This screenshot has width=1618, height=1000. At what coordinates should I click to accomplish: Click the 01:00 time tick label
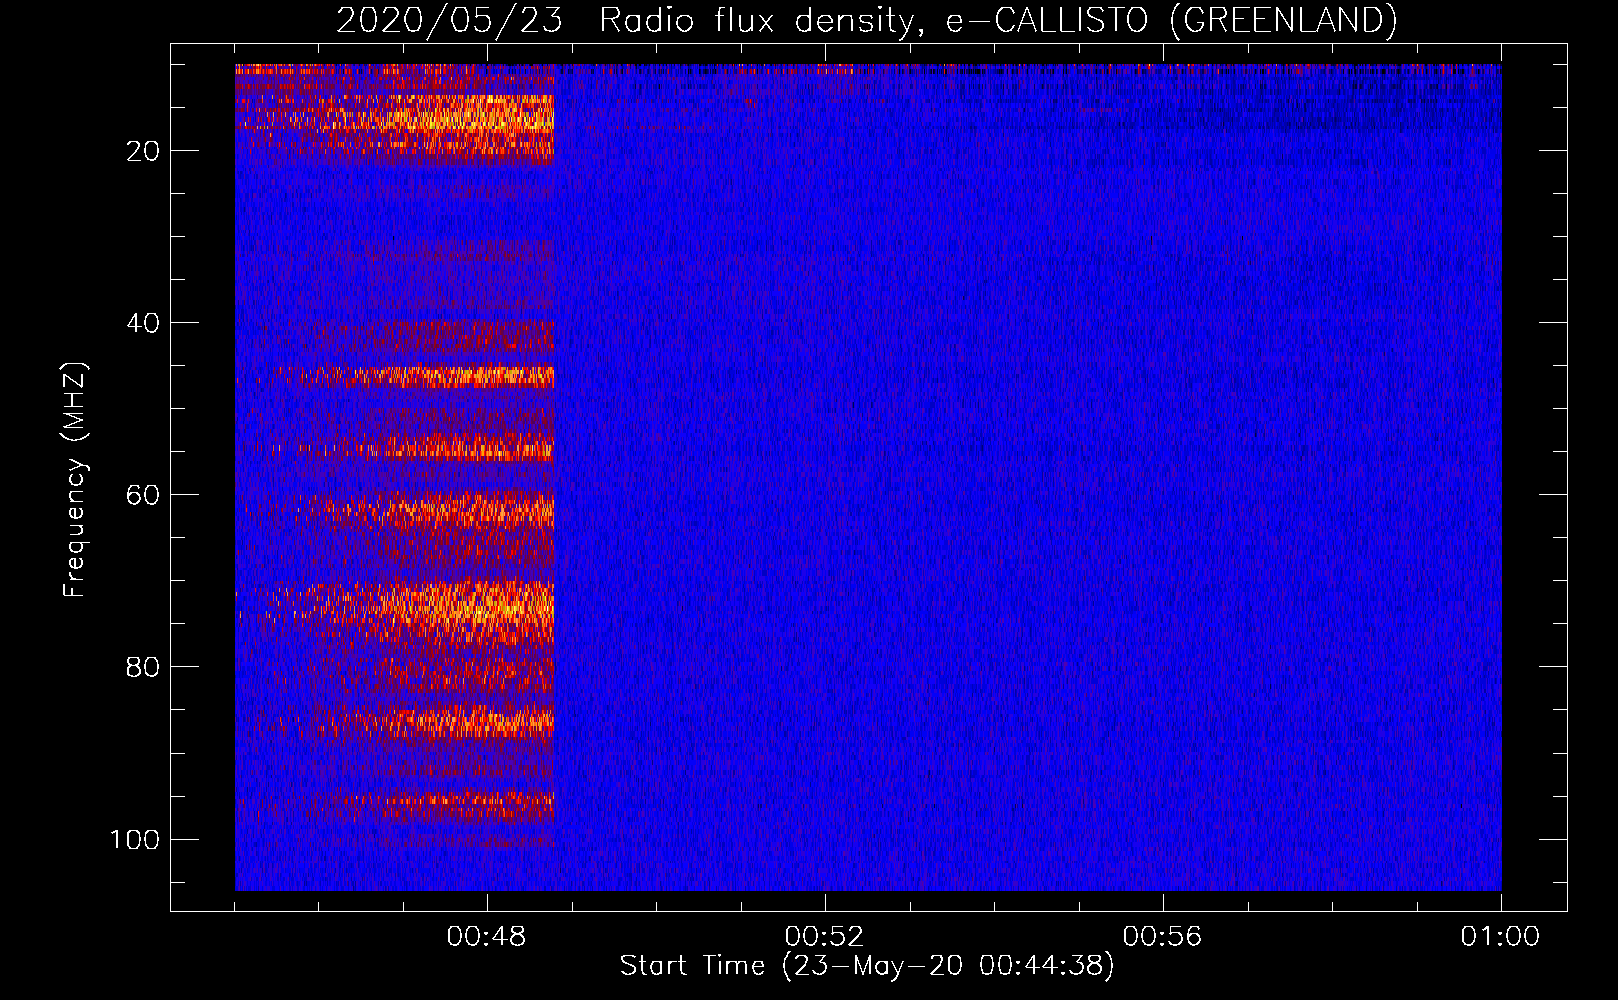pos(1500,937)
